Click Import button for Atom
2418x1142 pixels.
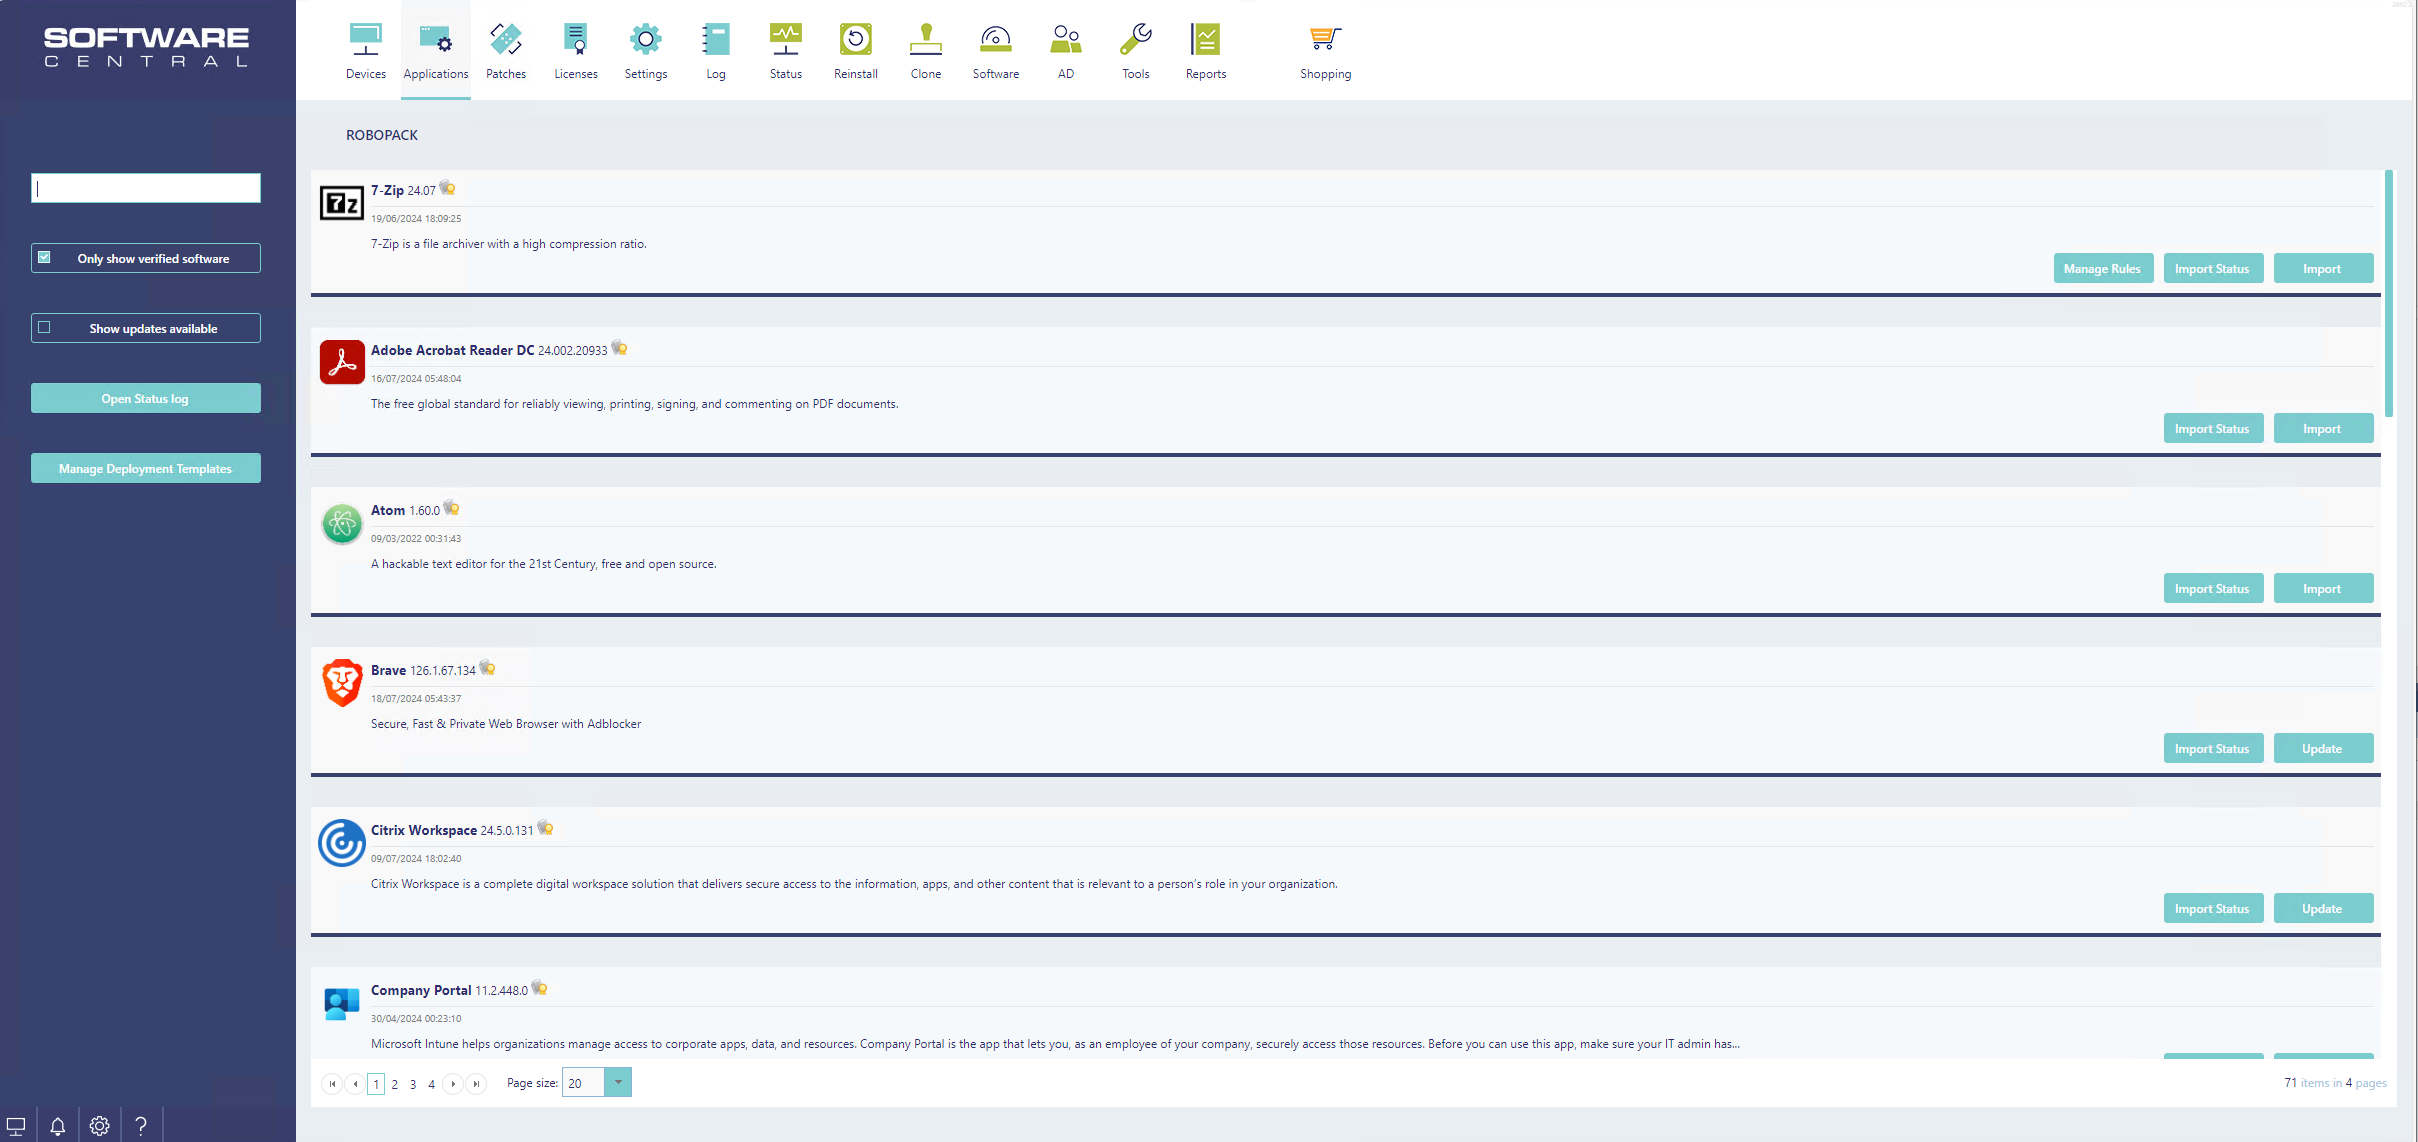coord(2323,588)
